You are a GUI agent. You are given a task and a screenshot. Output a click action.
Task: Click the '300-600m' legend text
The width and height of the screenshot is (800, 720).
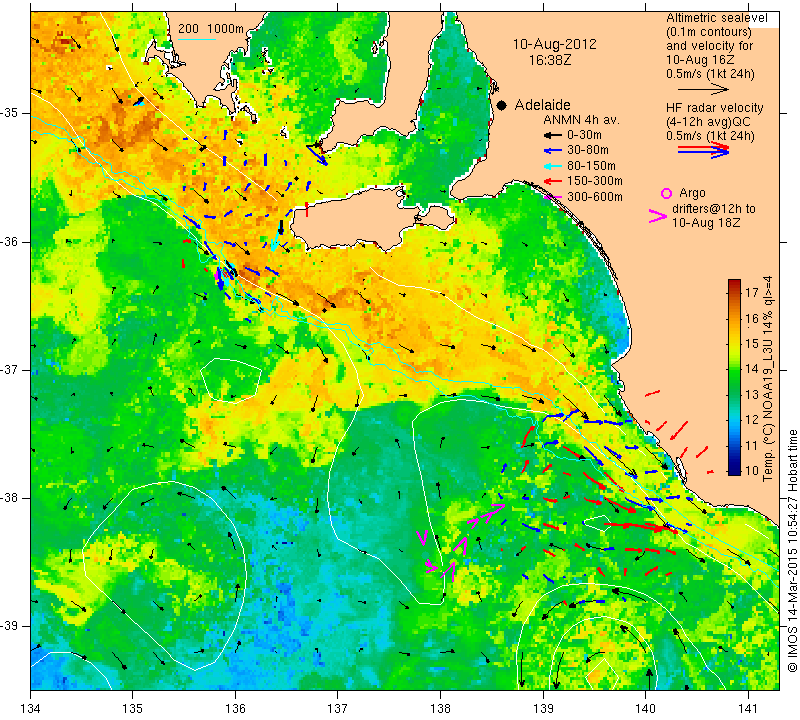(x=595, y=196)
